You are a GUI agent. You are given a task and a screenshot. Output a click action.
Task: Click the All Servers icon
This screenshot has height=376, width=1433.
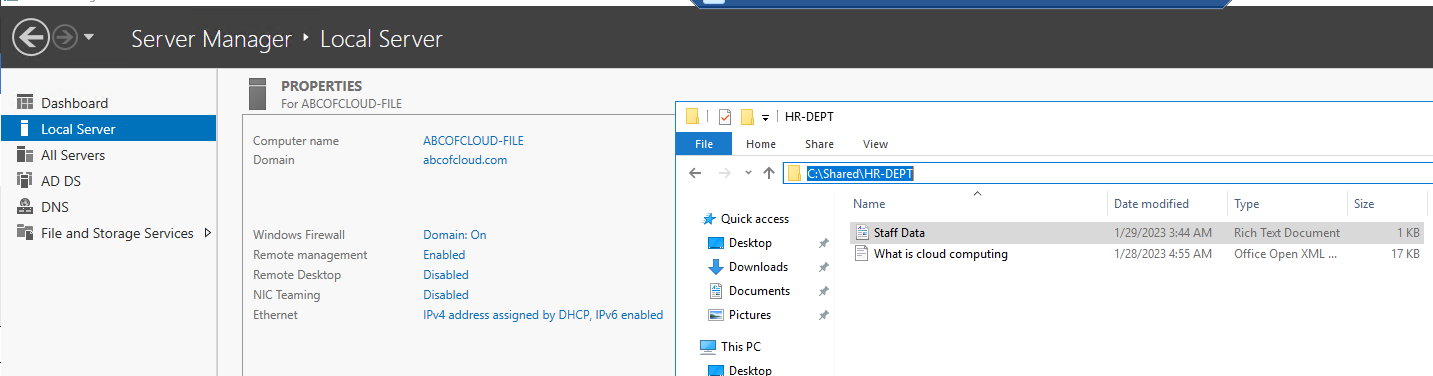[x=25, y=155]
